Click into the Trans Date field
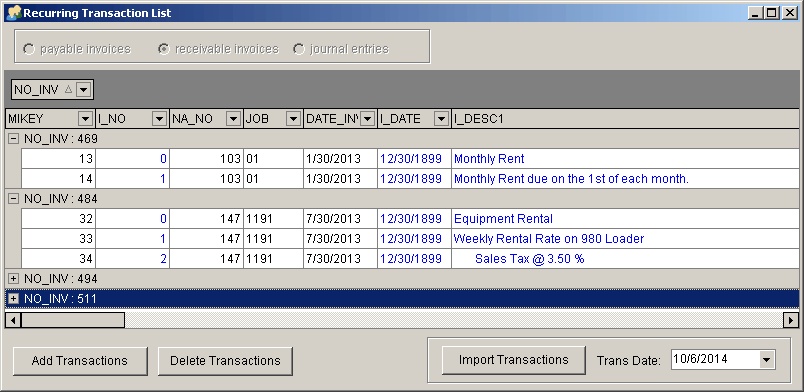 click(x=714, y=359)
